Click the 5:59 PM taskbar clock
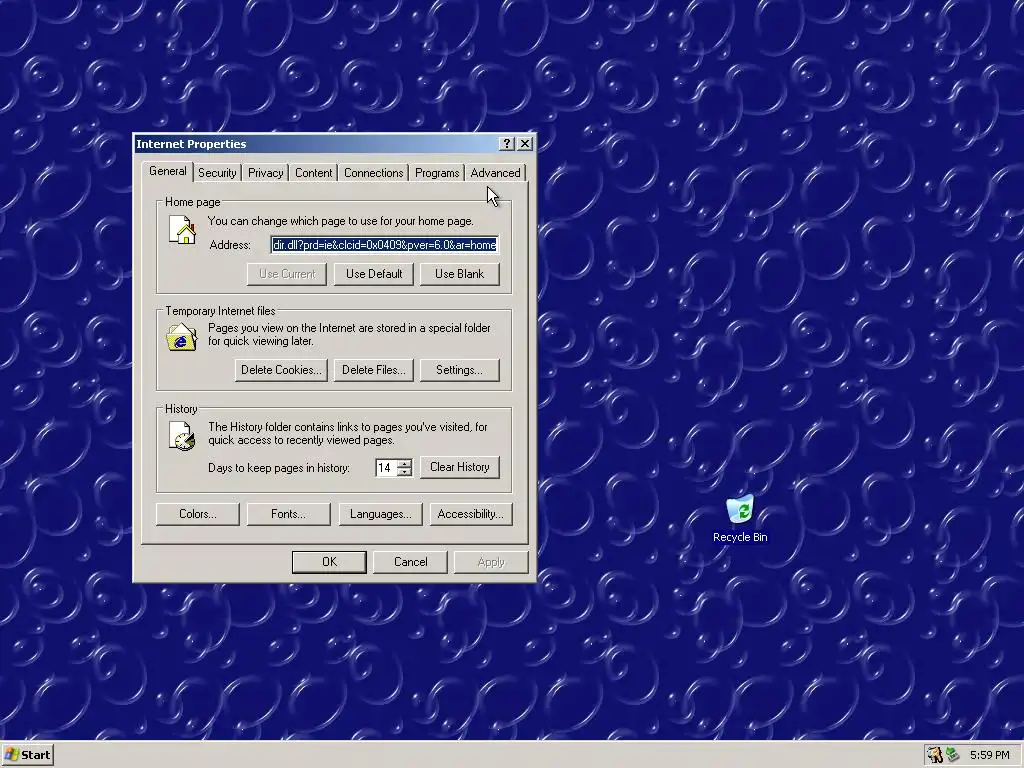The width and height of the screenshot is (1024, 768). tap(989, 755)
